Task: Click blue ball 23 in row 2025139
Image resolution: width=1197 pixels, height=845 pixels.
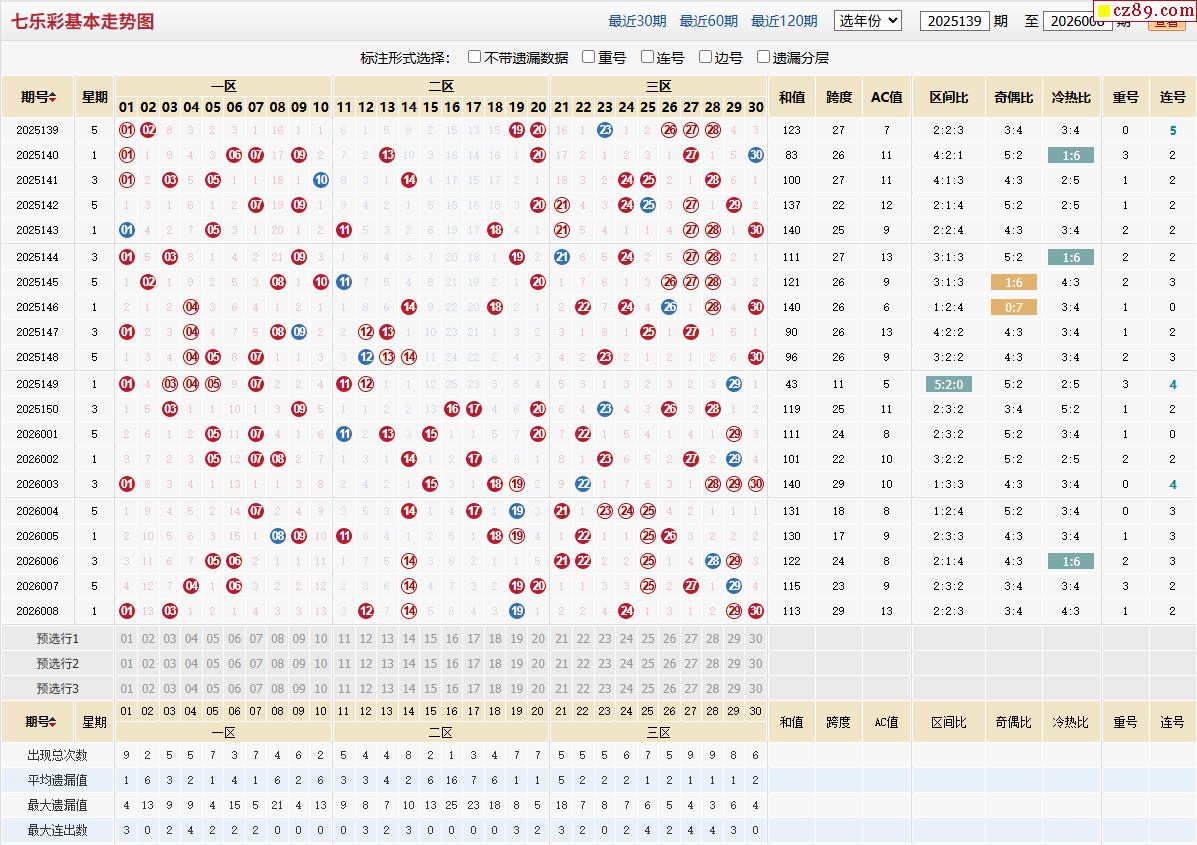Action: tap(604, 130)
